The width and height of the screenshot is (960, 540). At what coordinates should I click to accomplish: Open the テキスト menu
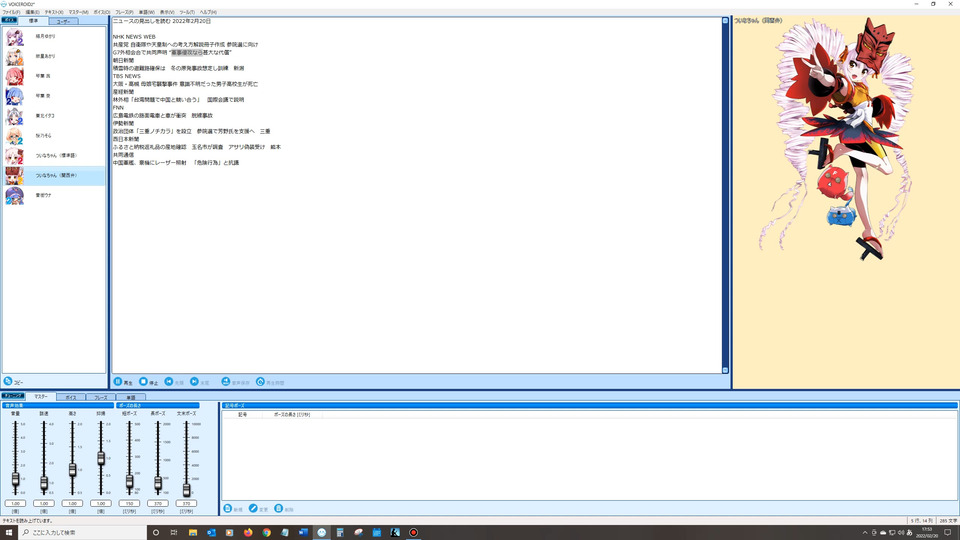click(x=54, y=12)
